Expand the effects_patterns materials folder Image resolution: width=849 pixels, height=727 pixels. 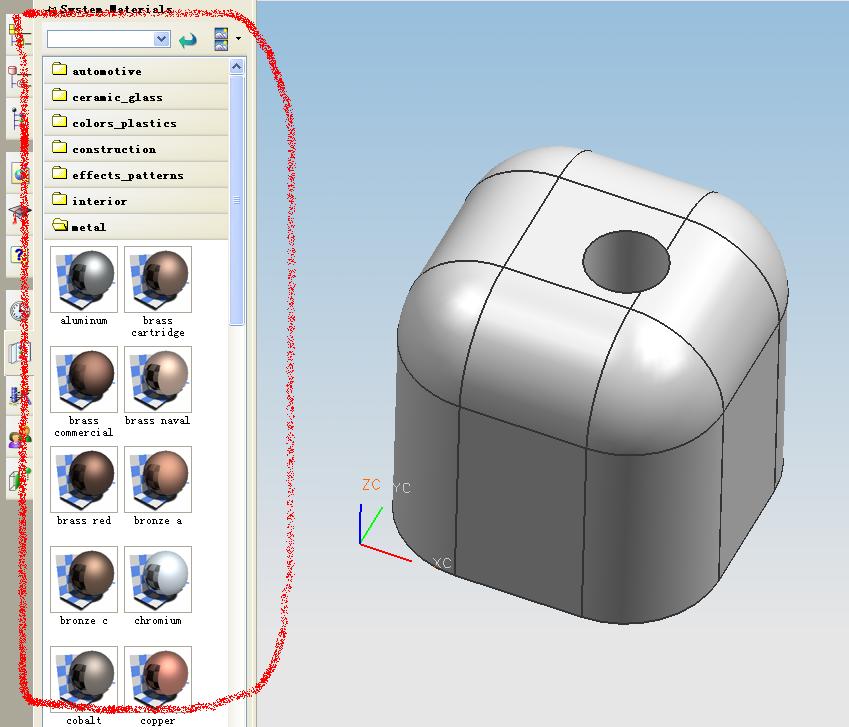(x=136, y=175)
